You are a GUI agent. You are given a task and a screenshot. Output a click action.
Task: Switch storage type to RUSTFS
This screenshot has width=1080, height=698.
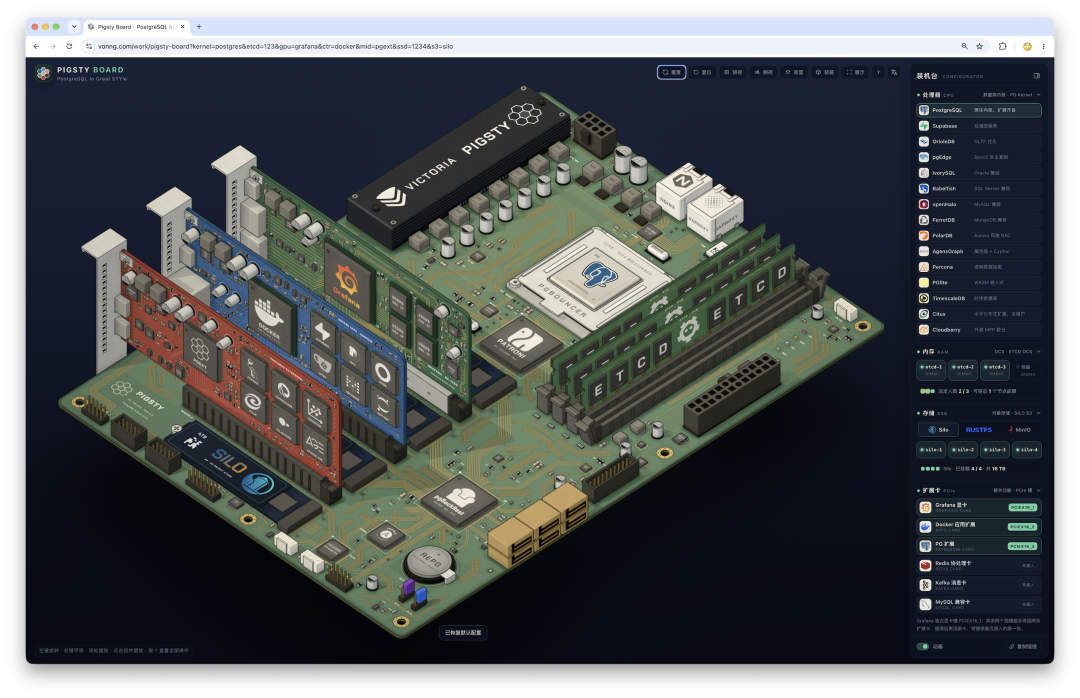[979, 430]
